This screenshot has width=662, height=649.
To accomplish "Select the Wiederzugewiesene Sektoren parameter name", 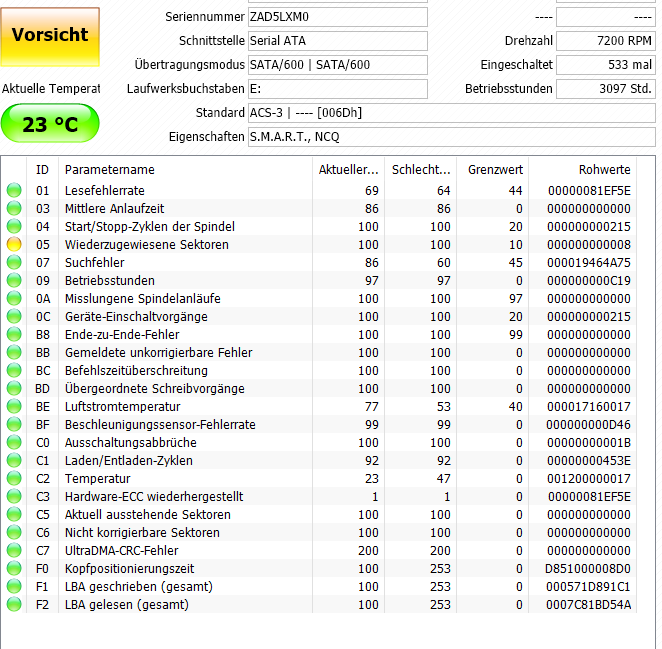I will pos(147,244).
